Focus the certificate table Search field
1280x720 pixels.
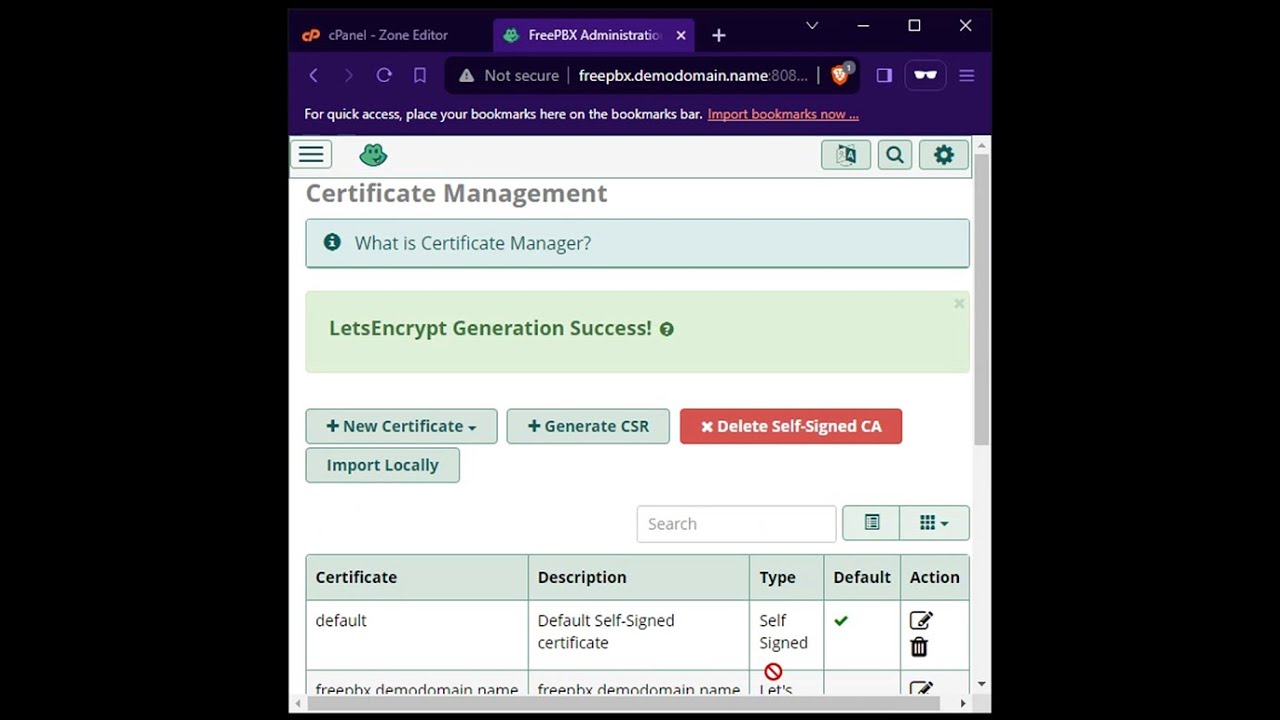736,523
